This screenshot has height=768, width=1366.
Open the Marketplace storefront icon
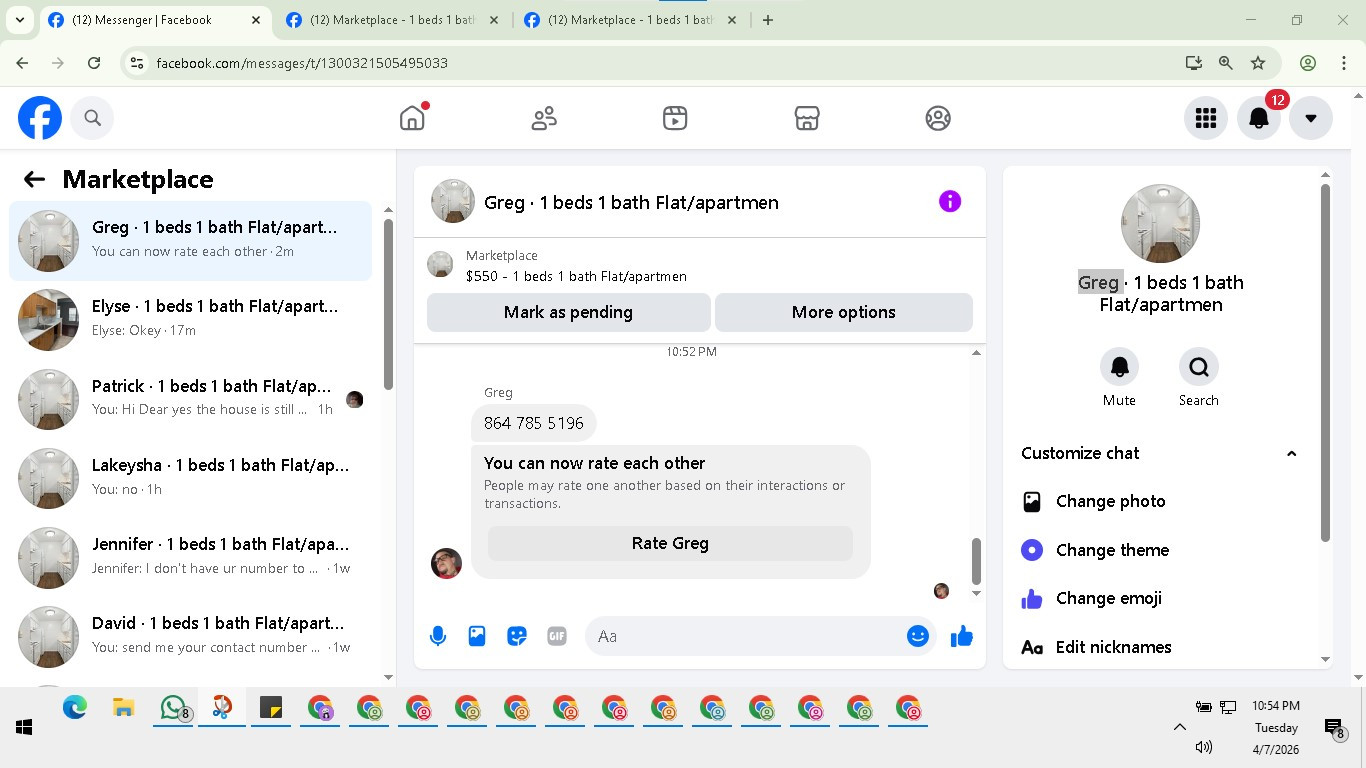[x=807, y=118]
